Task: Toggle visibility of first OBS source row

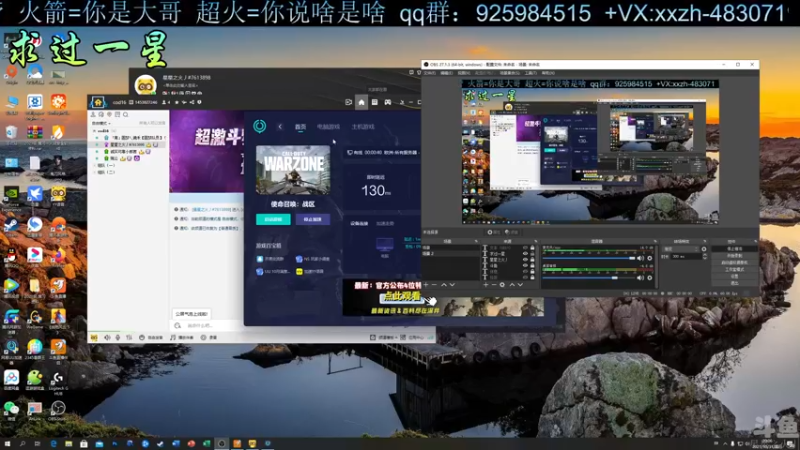Action: click(525, 248)
